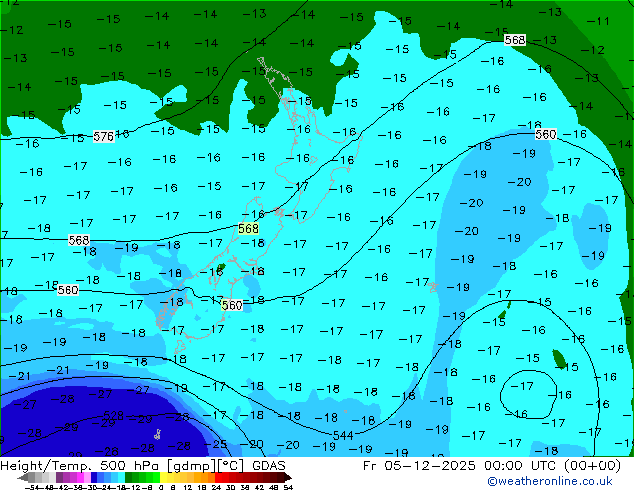Viewport: 634px width, 490px height.
Task: Select the 568 label at the top right
Action: click(515, 40)
